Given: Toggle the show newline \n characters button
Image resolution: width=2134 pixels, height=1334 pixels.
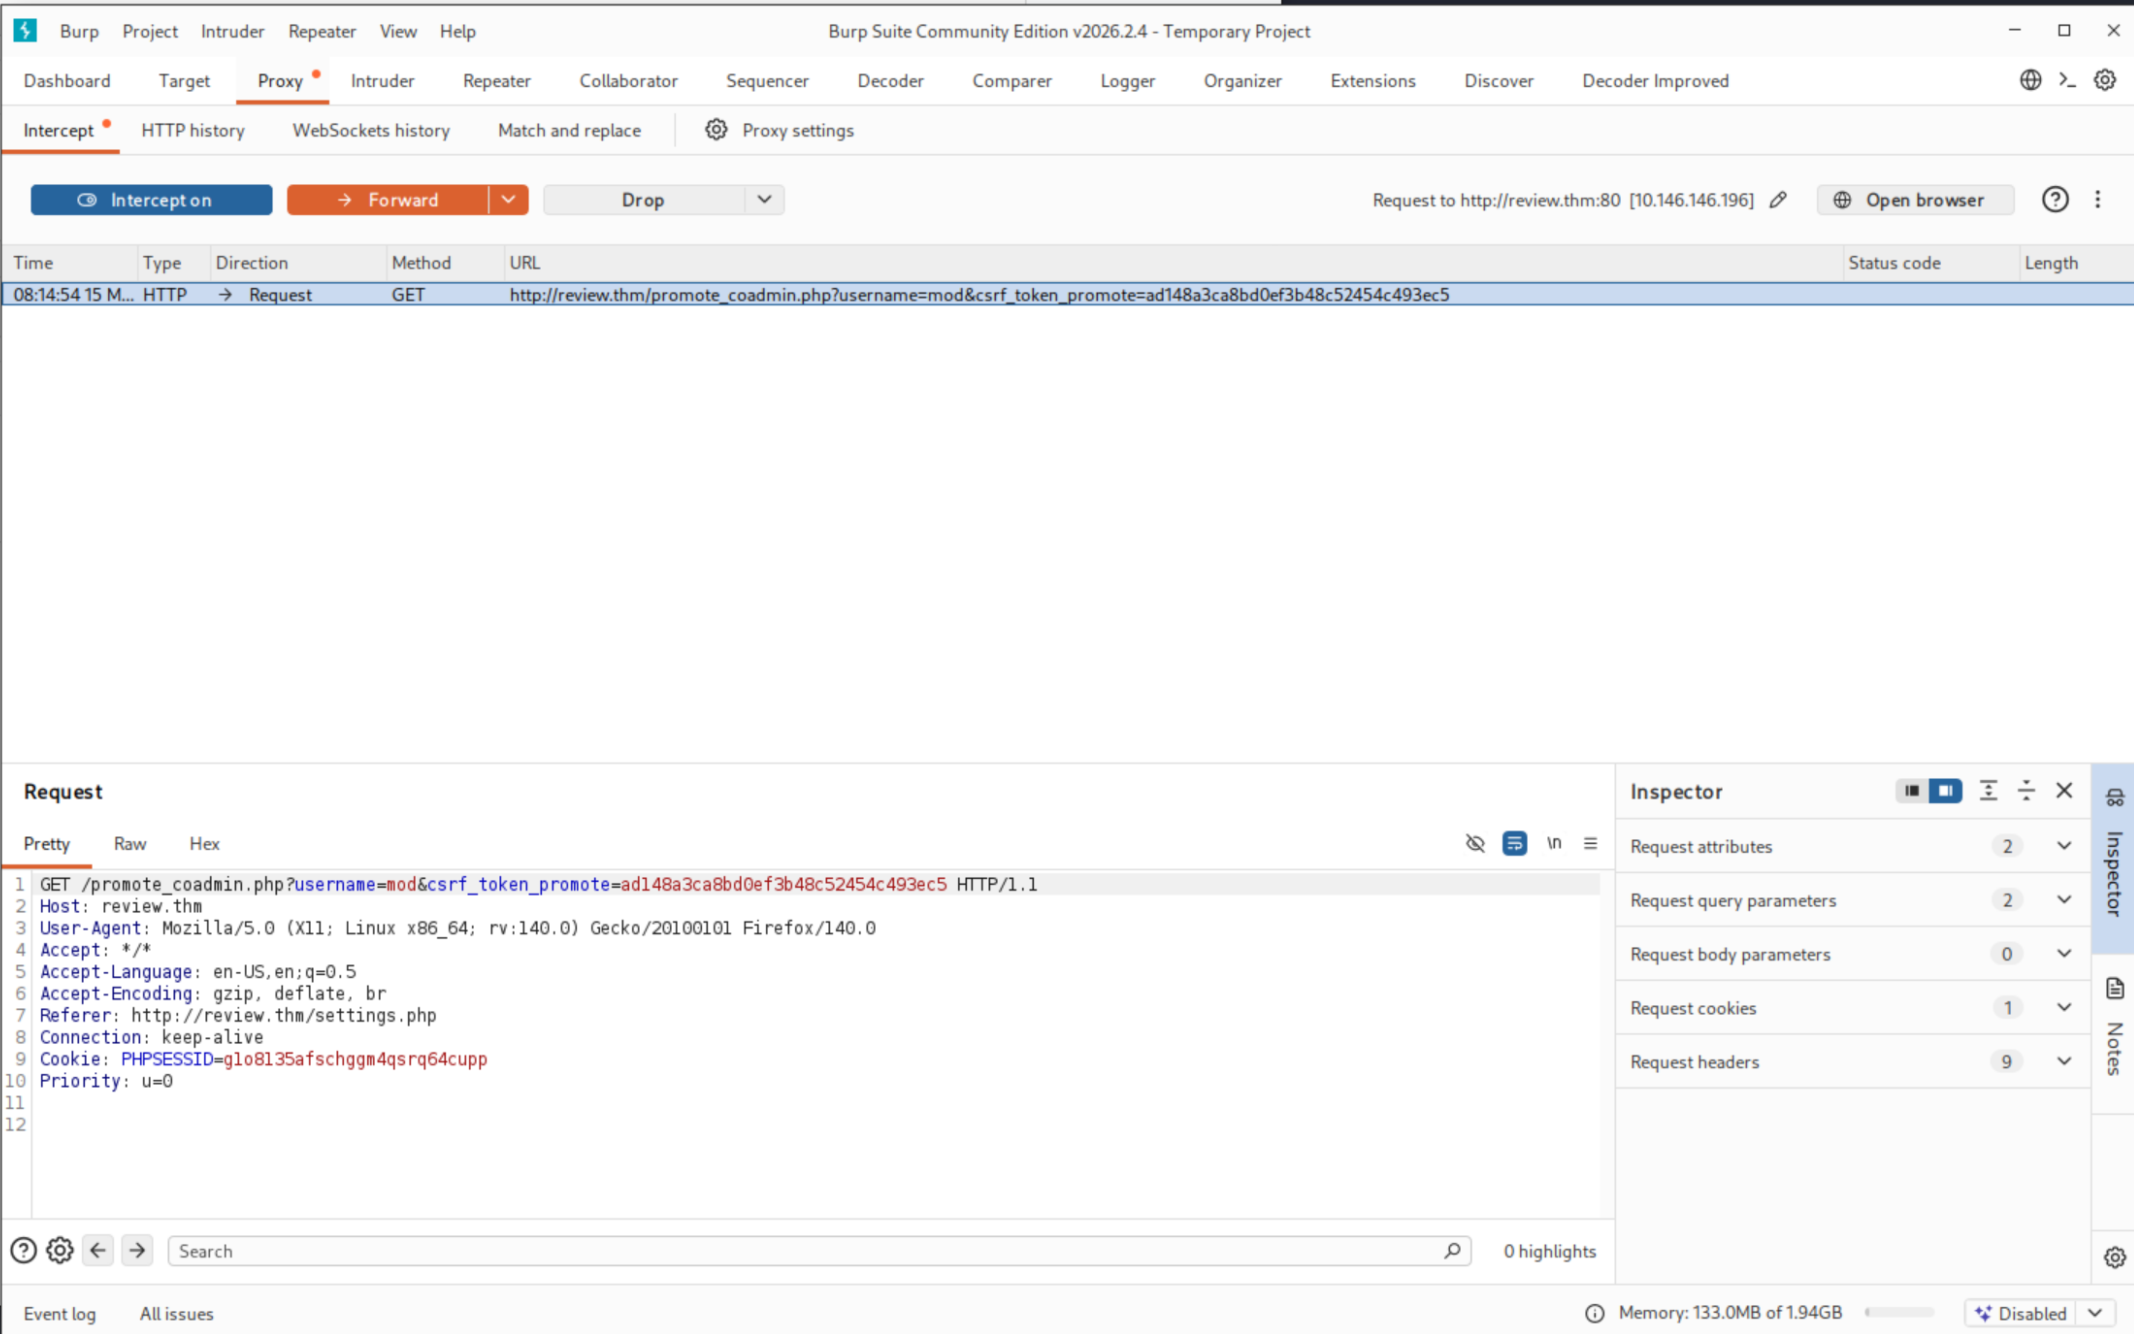Looking at the screenshot, I should 1554,843.
